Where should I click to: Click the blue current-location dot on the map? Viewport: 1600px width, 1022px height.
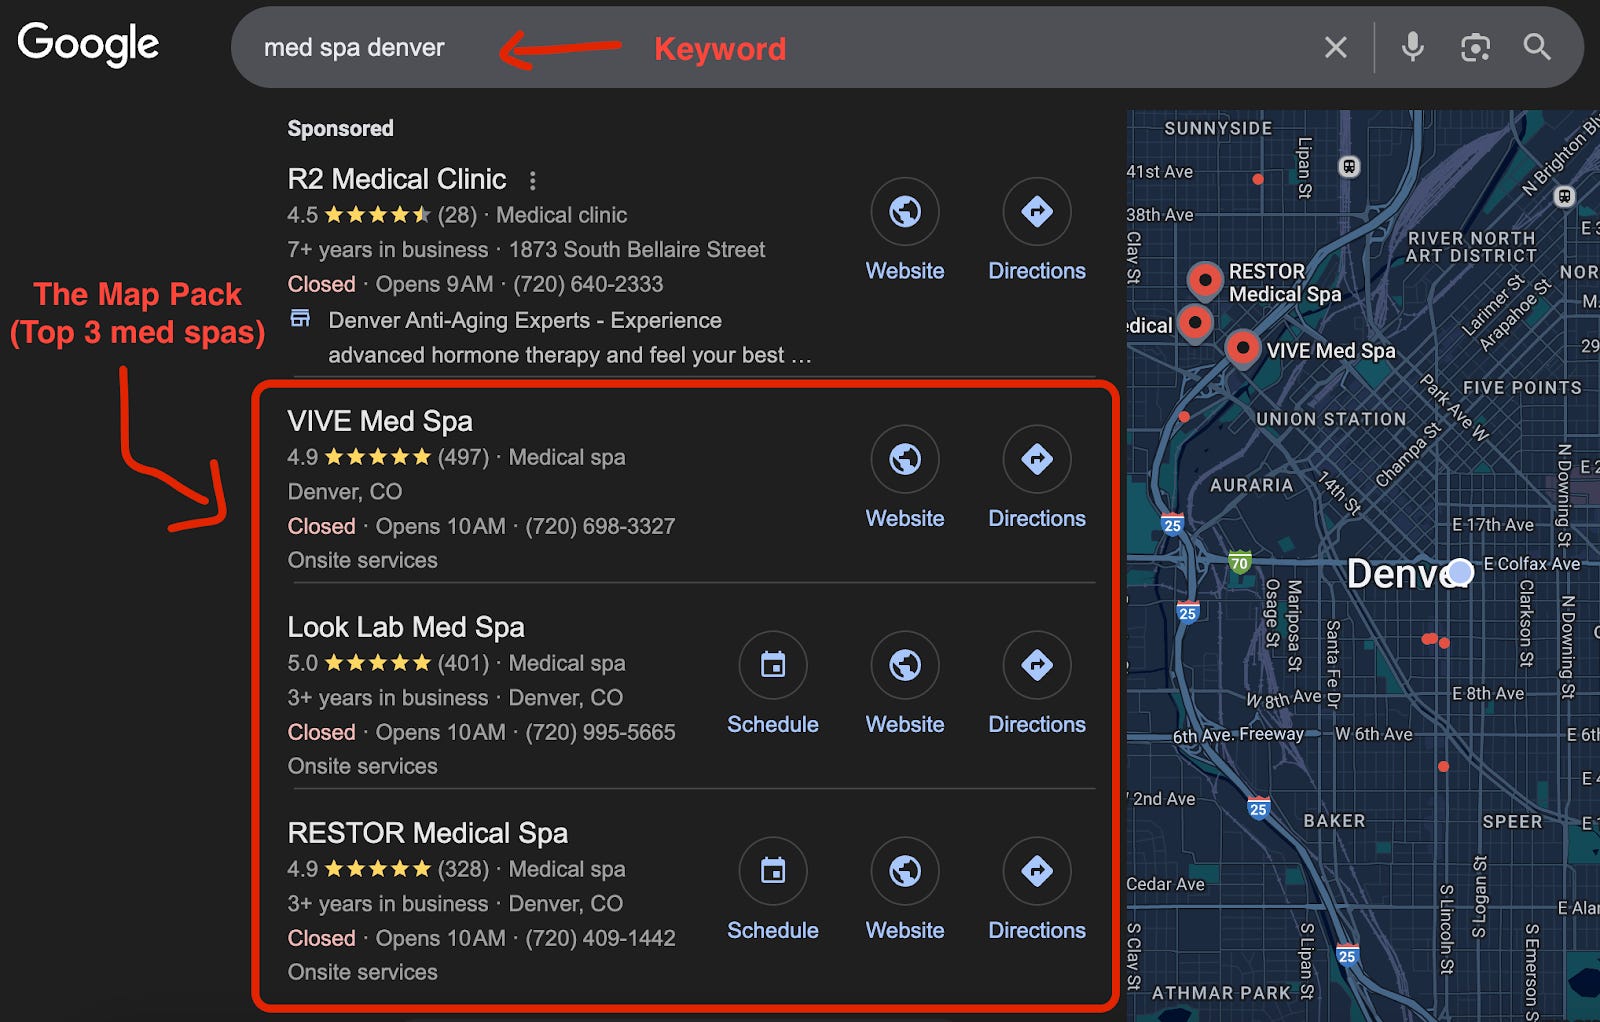pyautogui.click(x=1460, y=572)
